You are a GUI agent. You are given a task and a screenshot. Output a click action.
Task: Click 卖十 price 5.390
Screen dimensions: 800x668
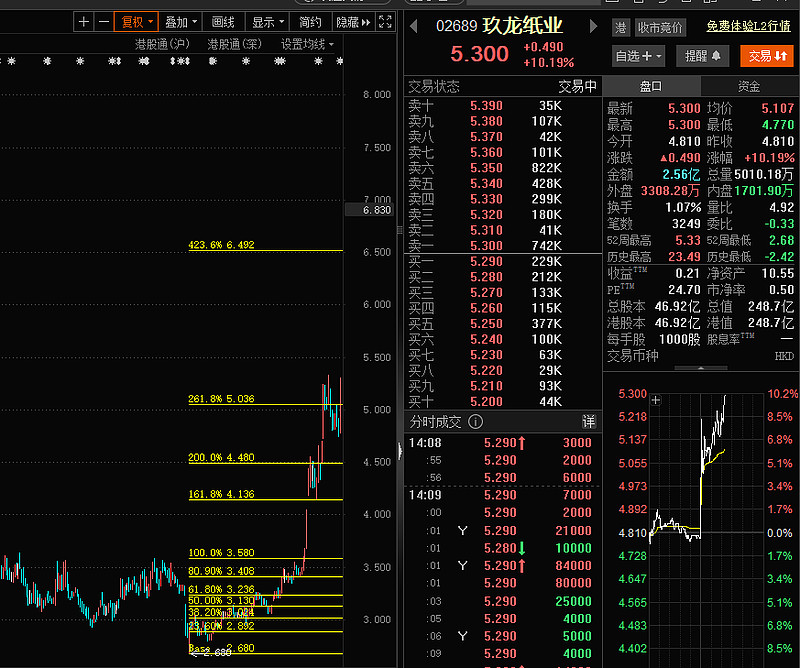pyautogui.click(x=486, y=106)
